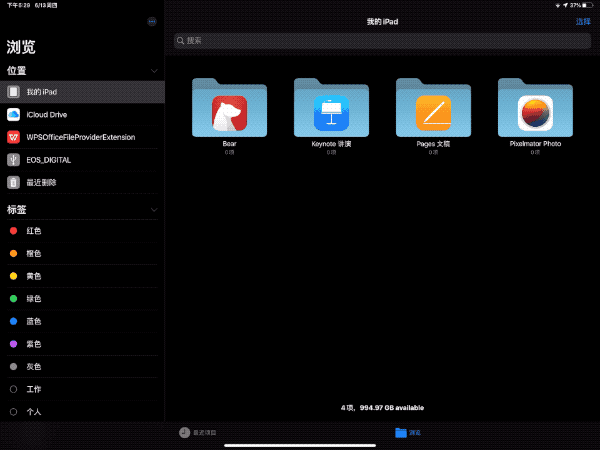Open 最近删除 (Recently Deleted)

(x=41, y=183)
